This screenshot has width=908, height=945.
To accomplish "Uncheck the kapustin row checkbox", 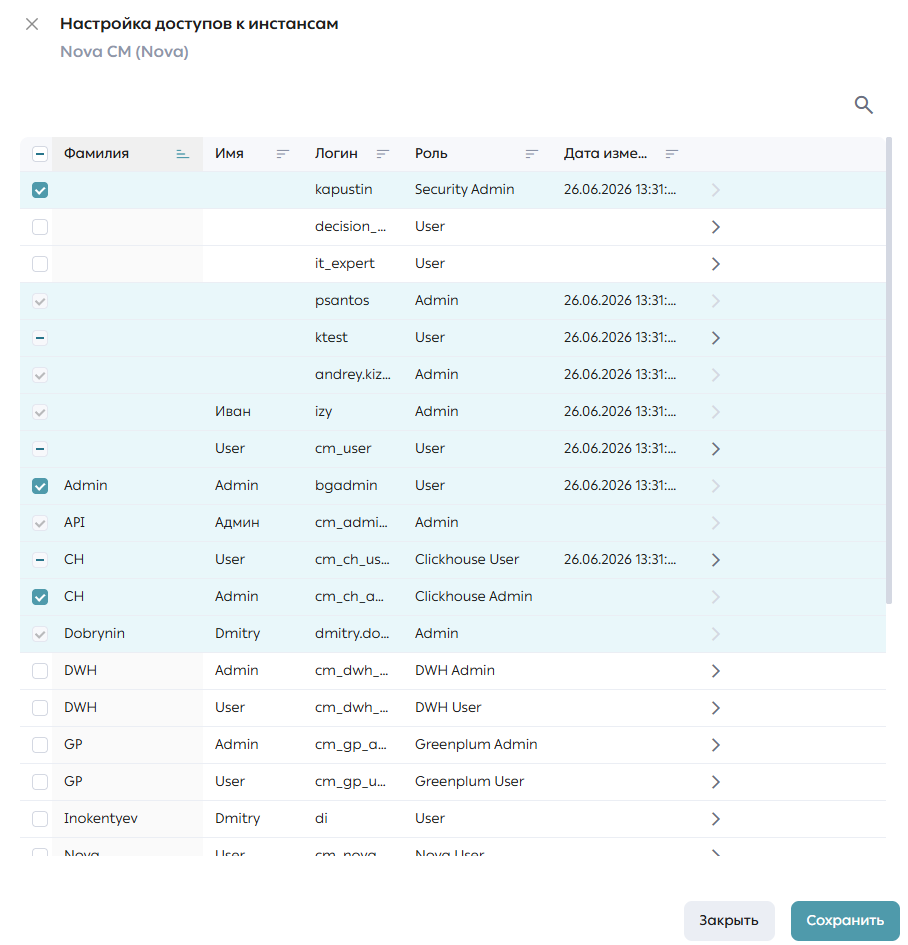I will (x=40, y=190).
